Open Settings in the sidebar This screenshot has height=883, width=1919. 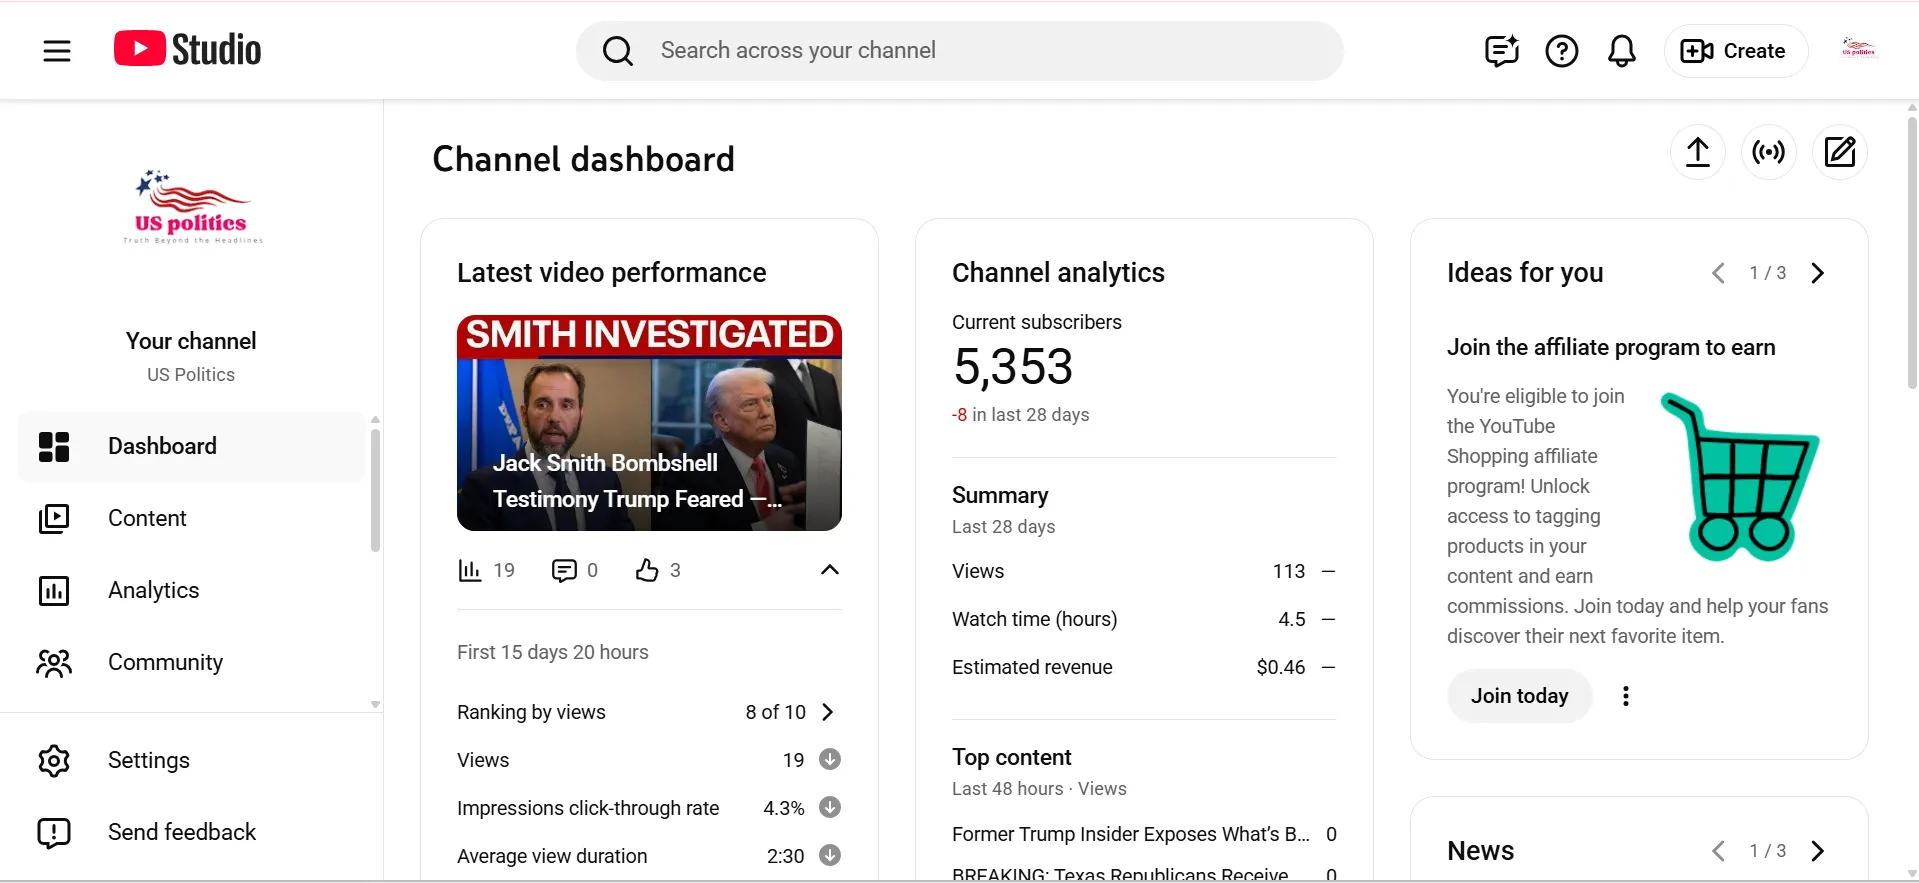click(x=191, y=760)
